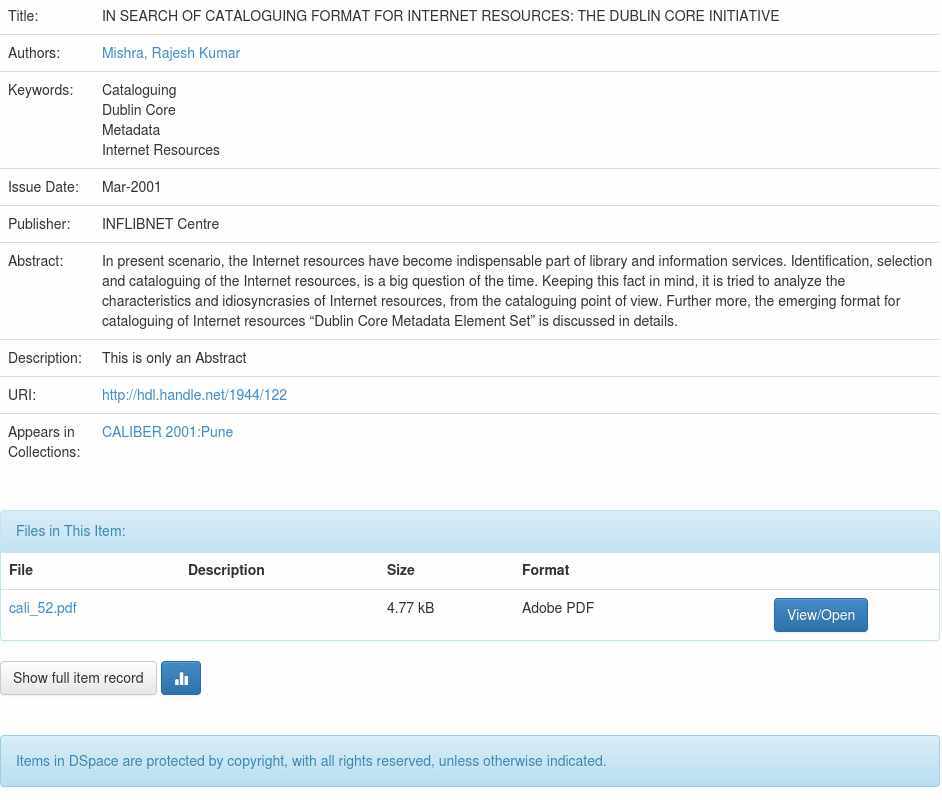Screen dimensions: 942x800
Task: Click the DSpace copyright notice text
Action: [311, 761]
